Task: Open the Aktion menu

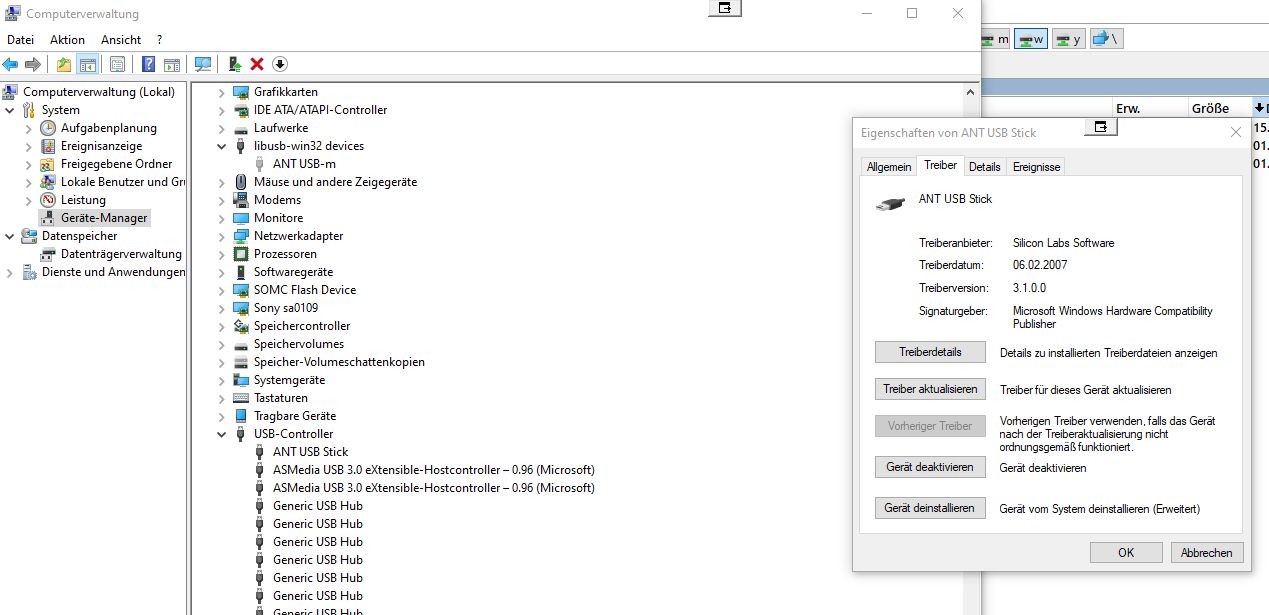Action: click(x=67, y=40)
